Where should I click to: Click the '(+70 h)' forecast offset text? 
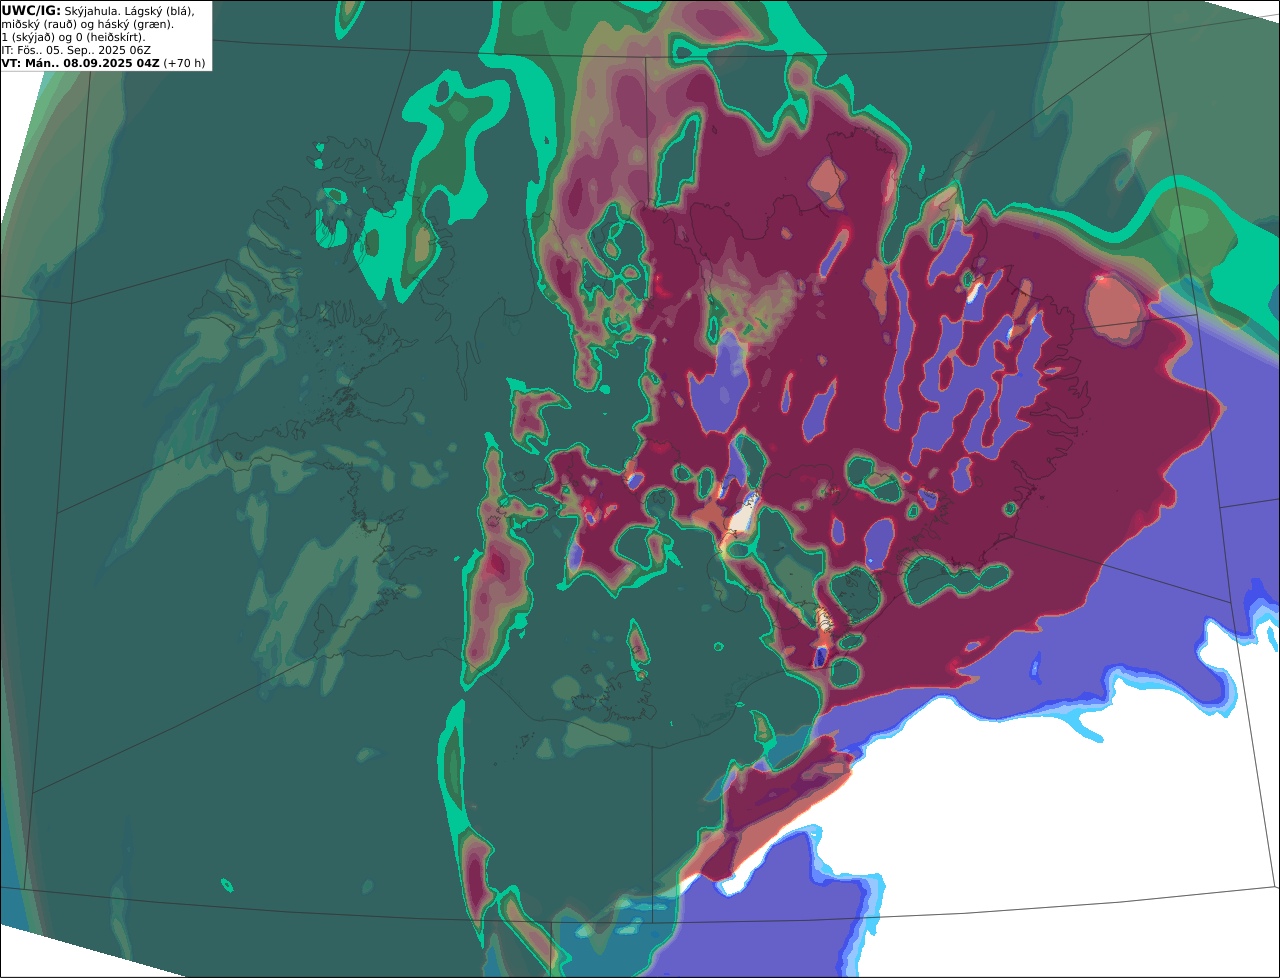click(185, 63)
